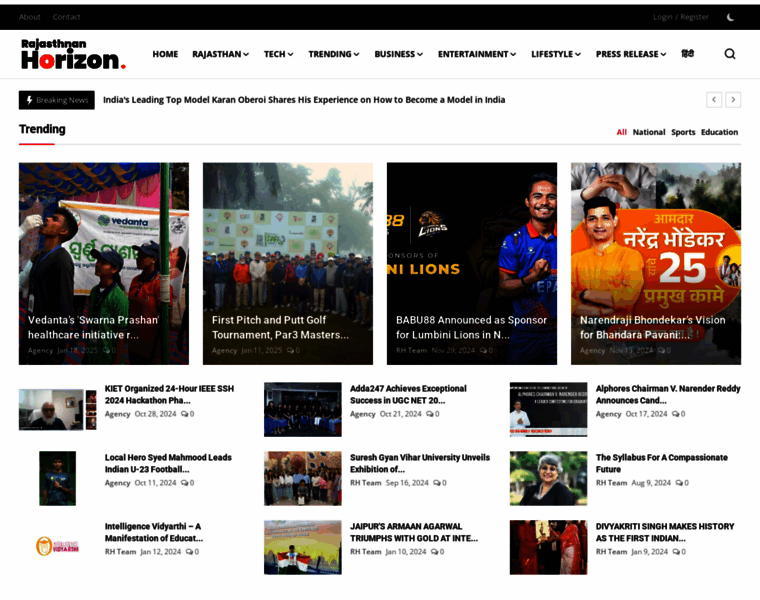Open the About link in top bar

(x=30, y=17)
